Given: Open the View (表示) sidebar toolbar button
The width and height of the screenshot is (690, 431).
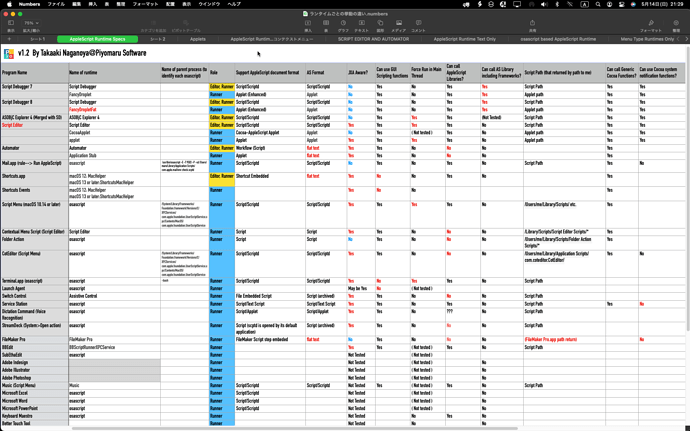Looking at the screenshot, I should tap(11, 23).
